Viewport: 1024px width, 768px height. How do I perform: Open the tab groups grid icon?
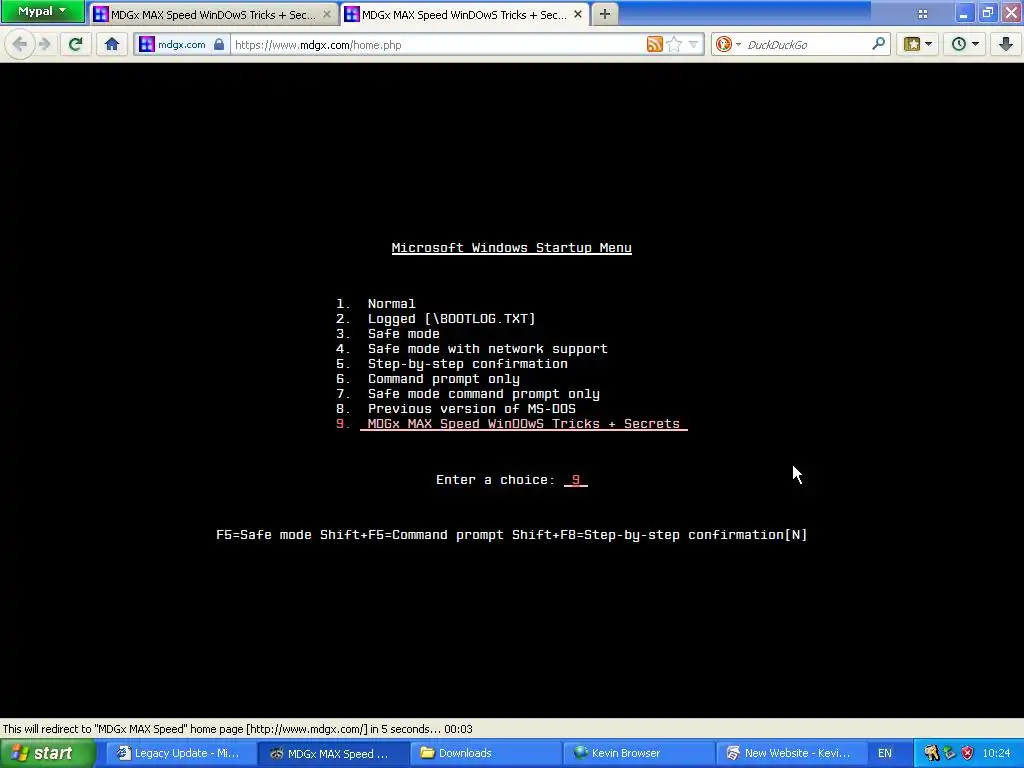(922, 14)
